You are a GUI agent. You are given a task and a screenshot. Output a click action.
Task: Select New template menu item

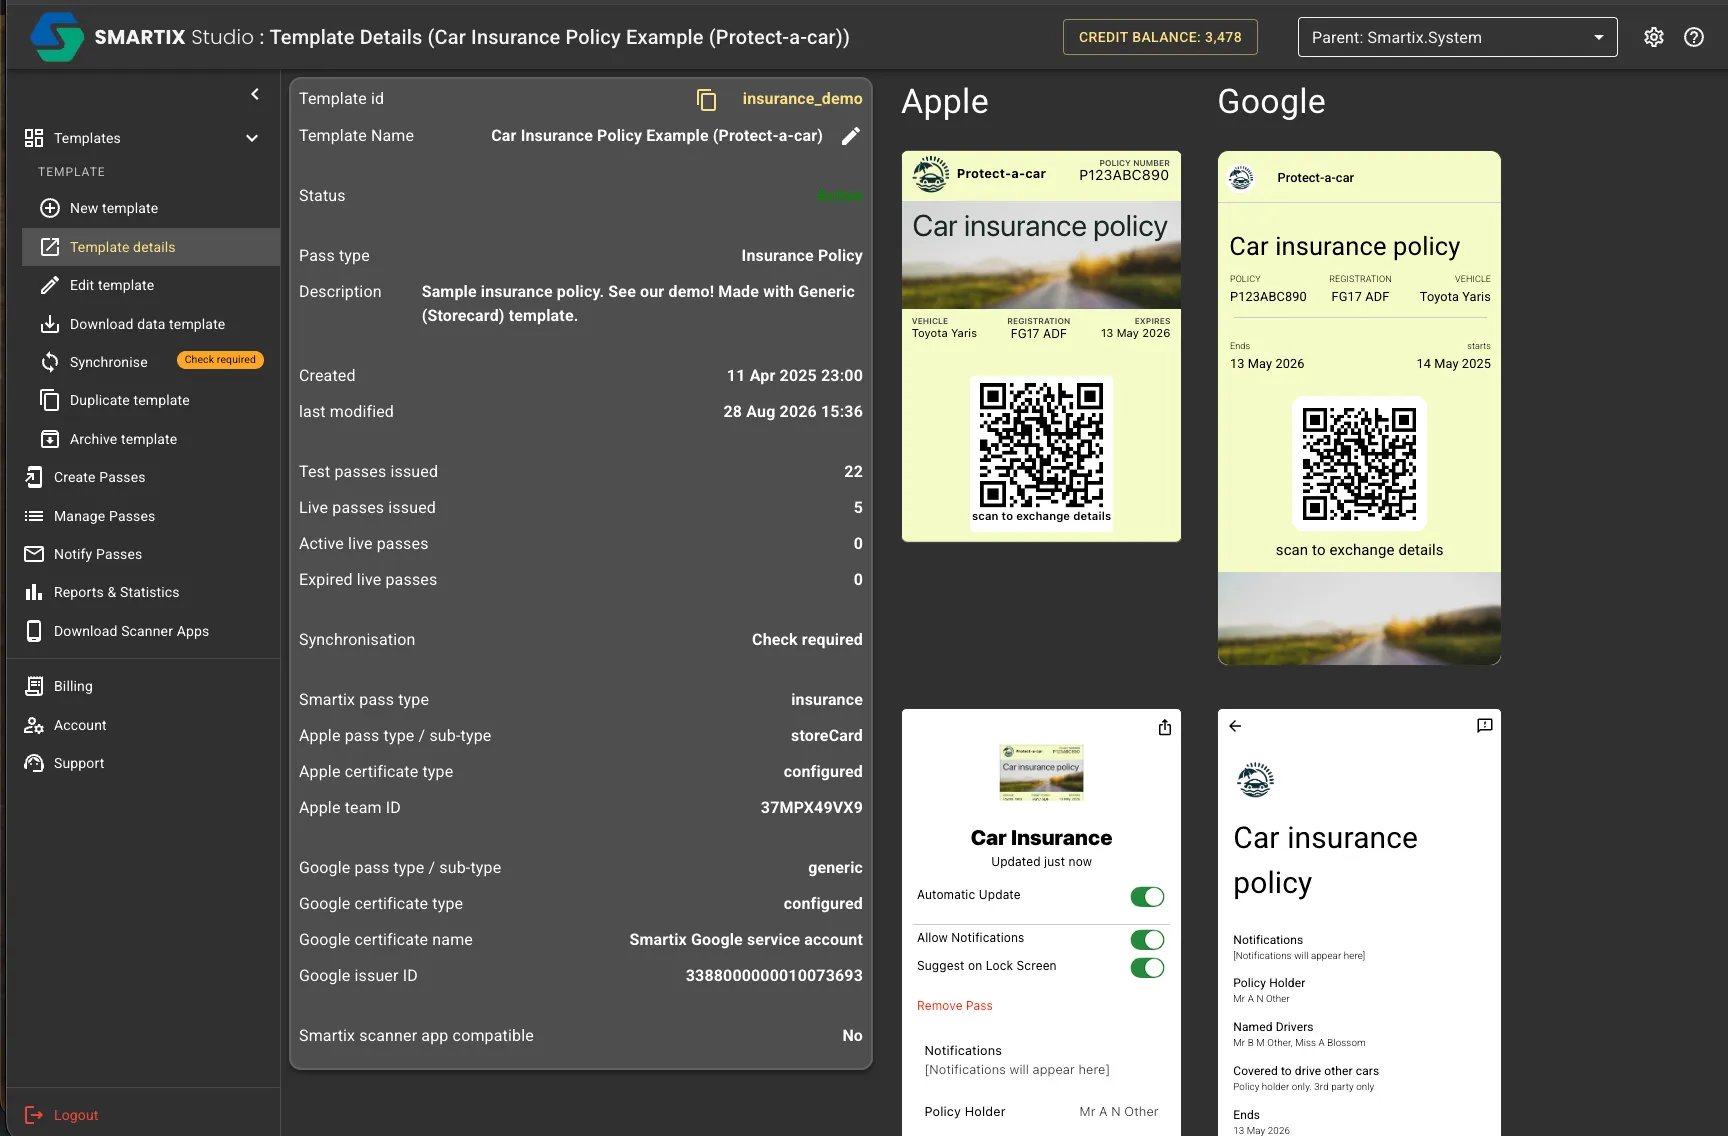click(x=151, y=208)
